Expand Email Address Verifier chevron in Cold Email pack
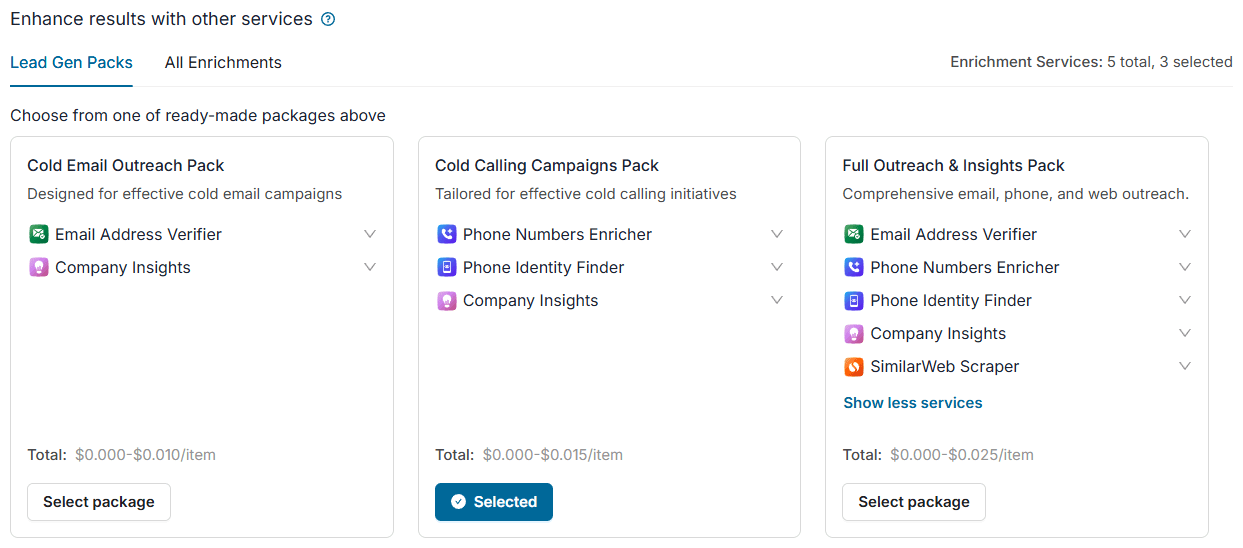Viewport: 1243px width, 548px height. (x=370, y=234)
